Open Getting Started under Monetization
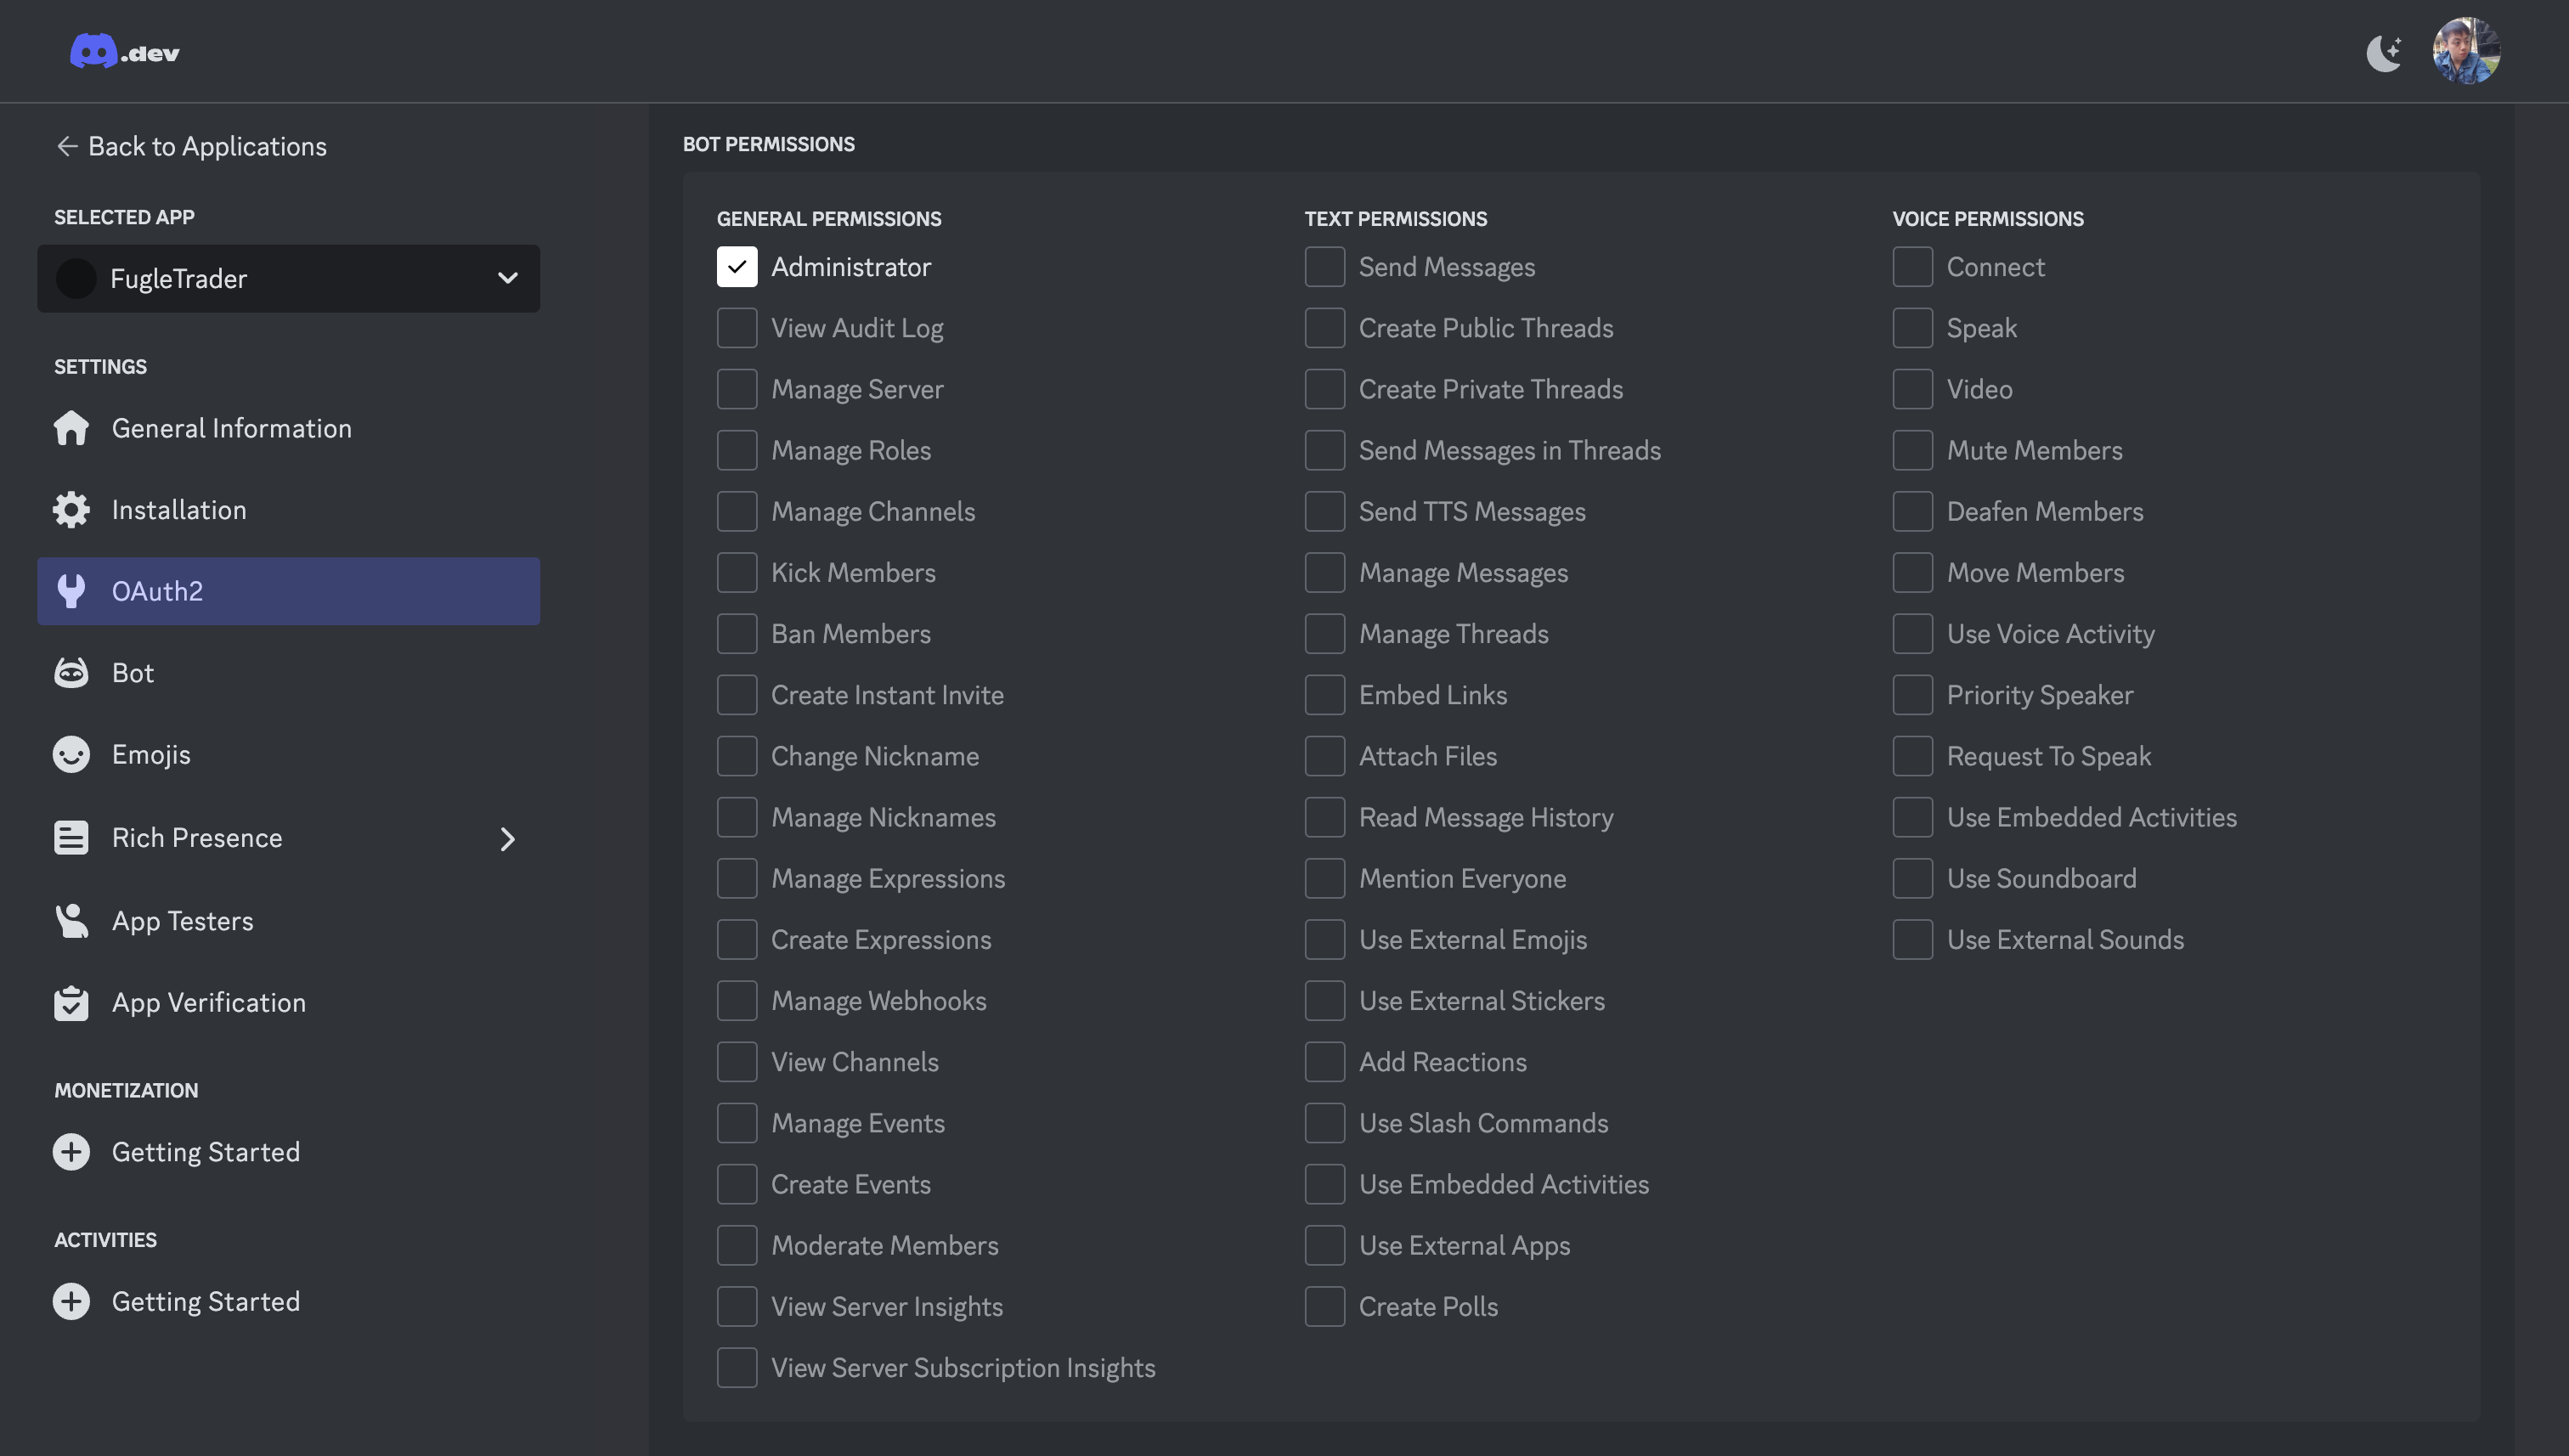The height and width of the screenshot is (1456, 2569). tap(288, 1152)
